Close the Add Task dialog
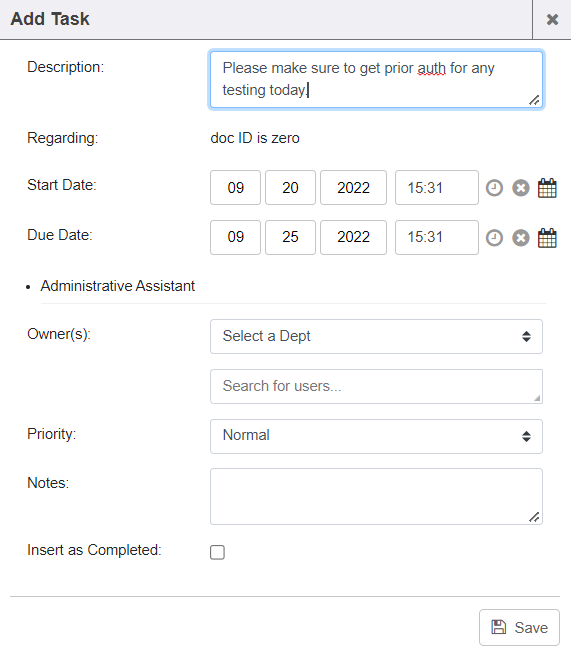The width and height of the screenshot is (571, 657). [552, 19]
